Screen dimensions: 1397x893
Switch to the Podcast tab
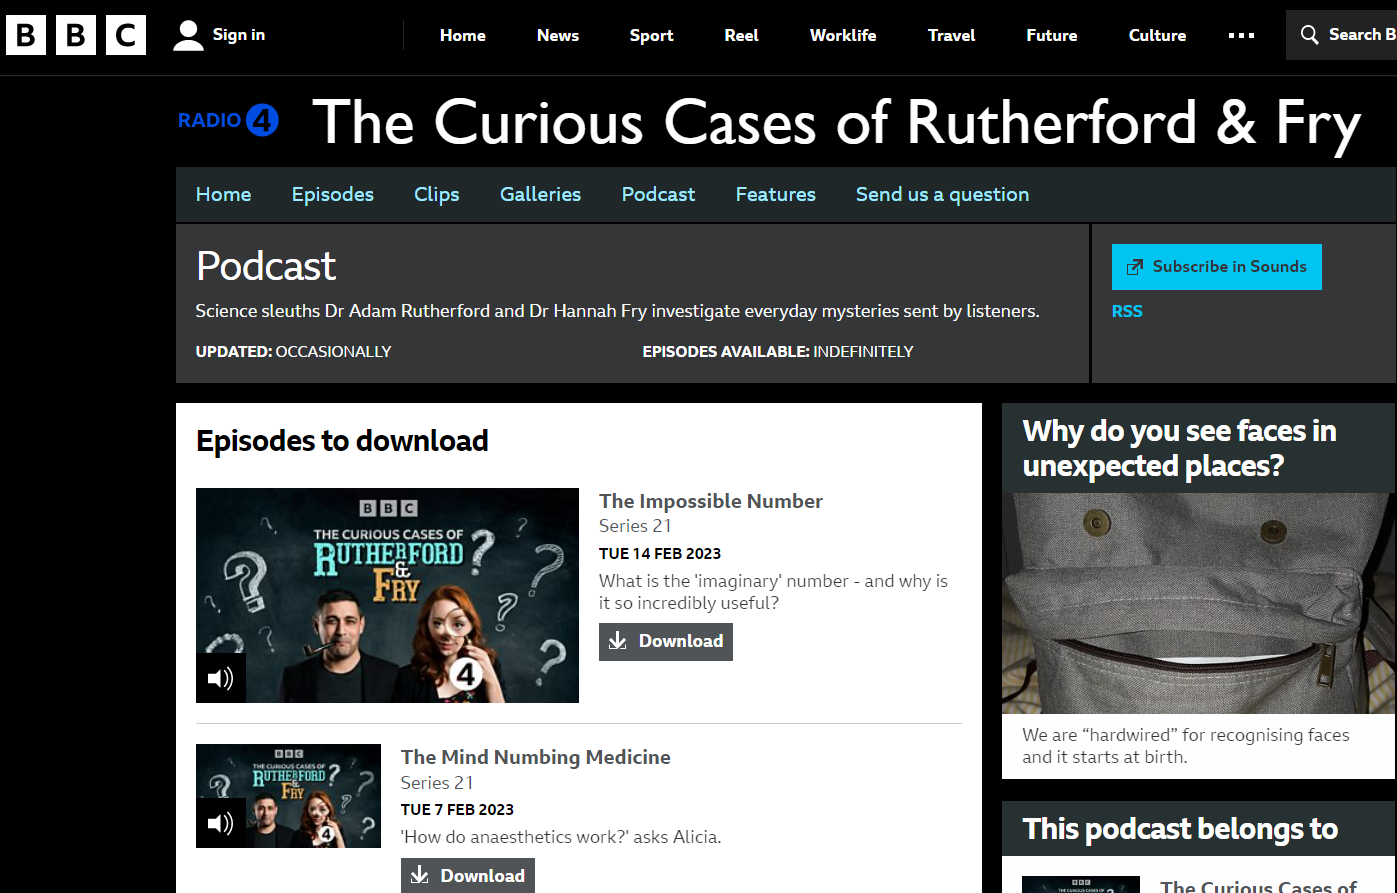tap(658, 195)
